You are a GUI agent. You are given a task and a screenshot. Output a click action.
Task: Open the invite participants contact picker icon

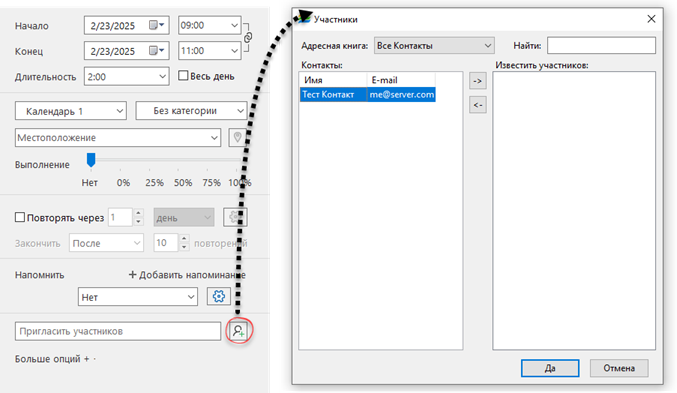[238, 331]
